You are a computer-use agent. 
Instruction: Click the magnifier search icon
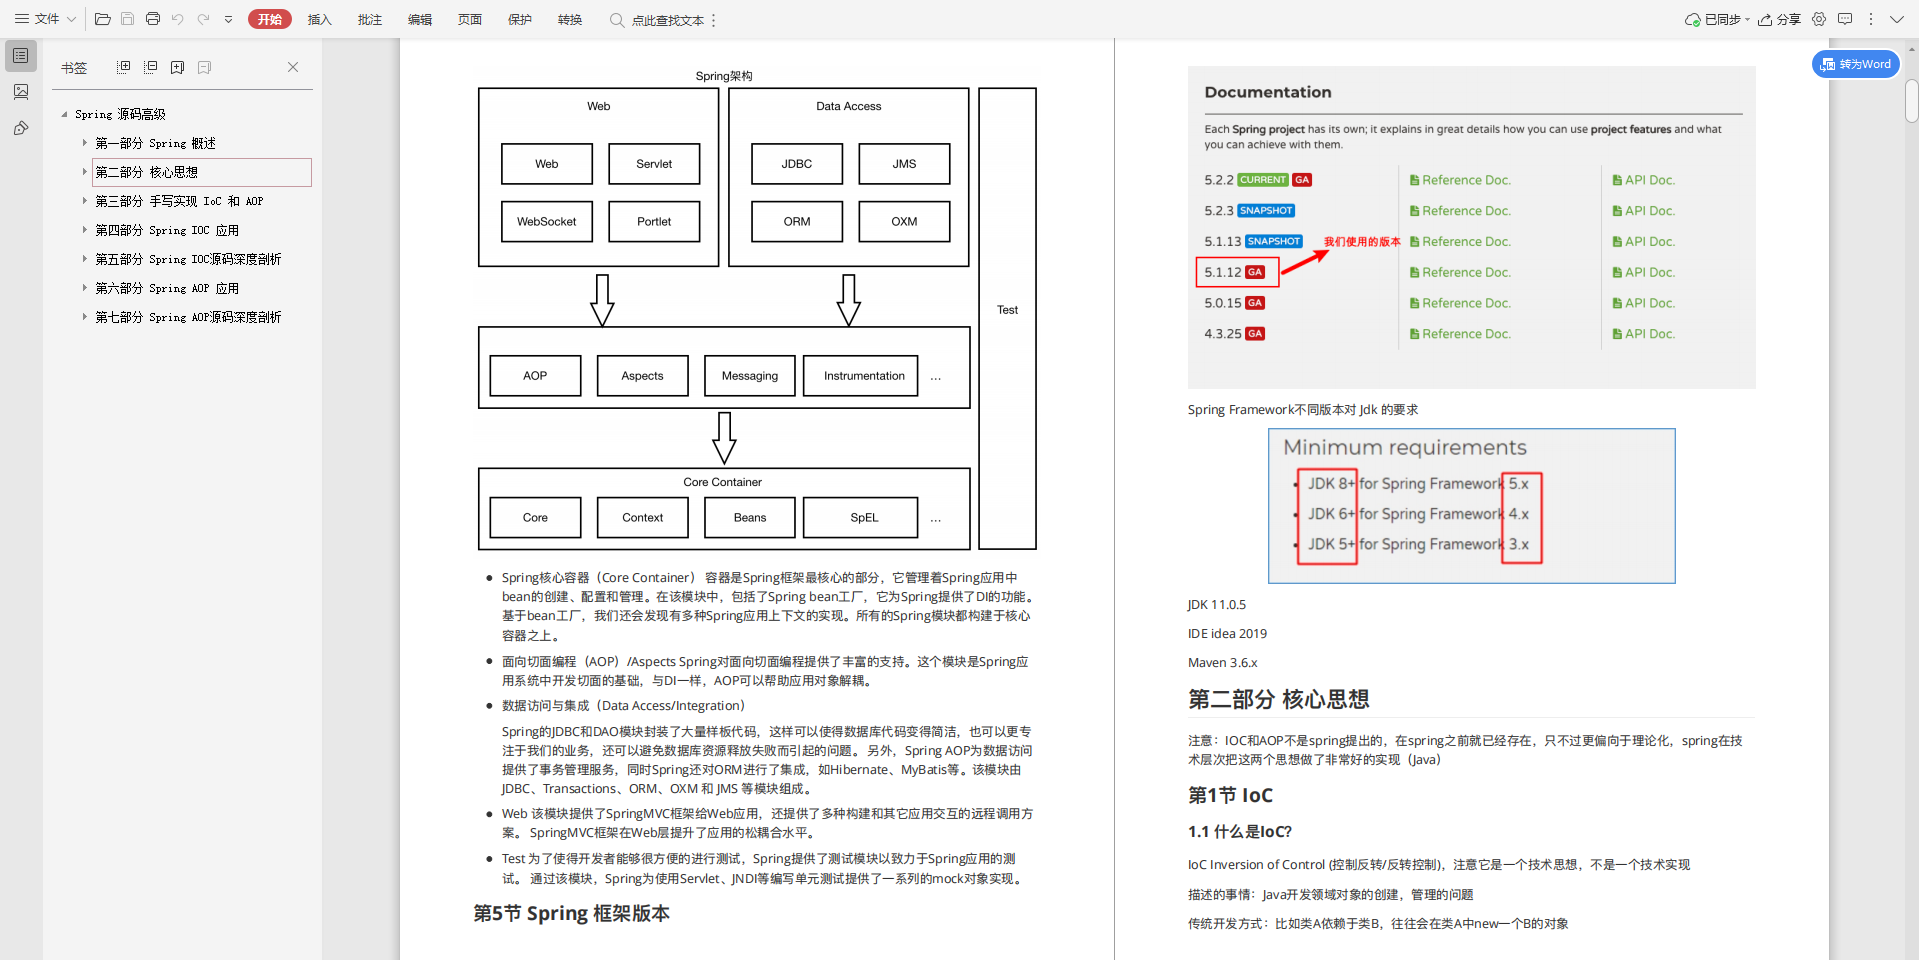tap(617, 20)
